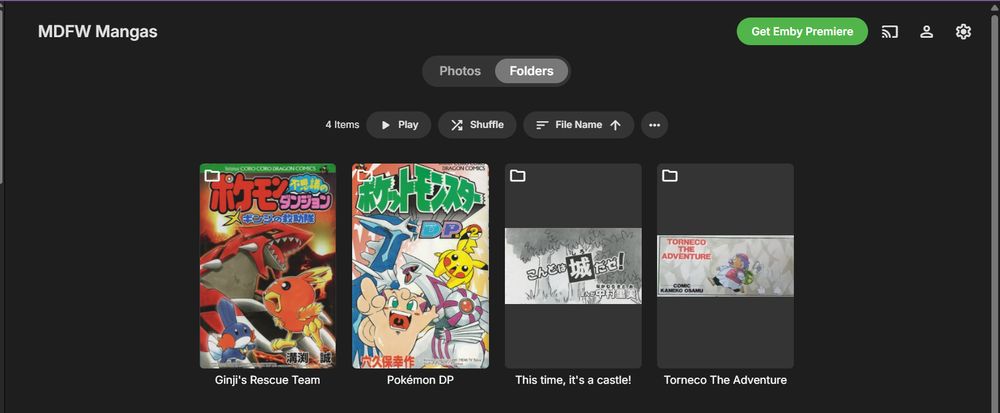Click folder icon on Torneco The Adventure card
Screen dimensions: 1000x413
(x=670, y=175)
